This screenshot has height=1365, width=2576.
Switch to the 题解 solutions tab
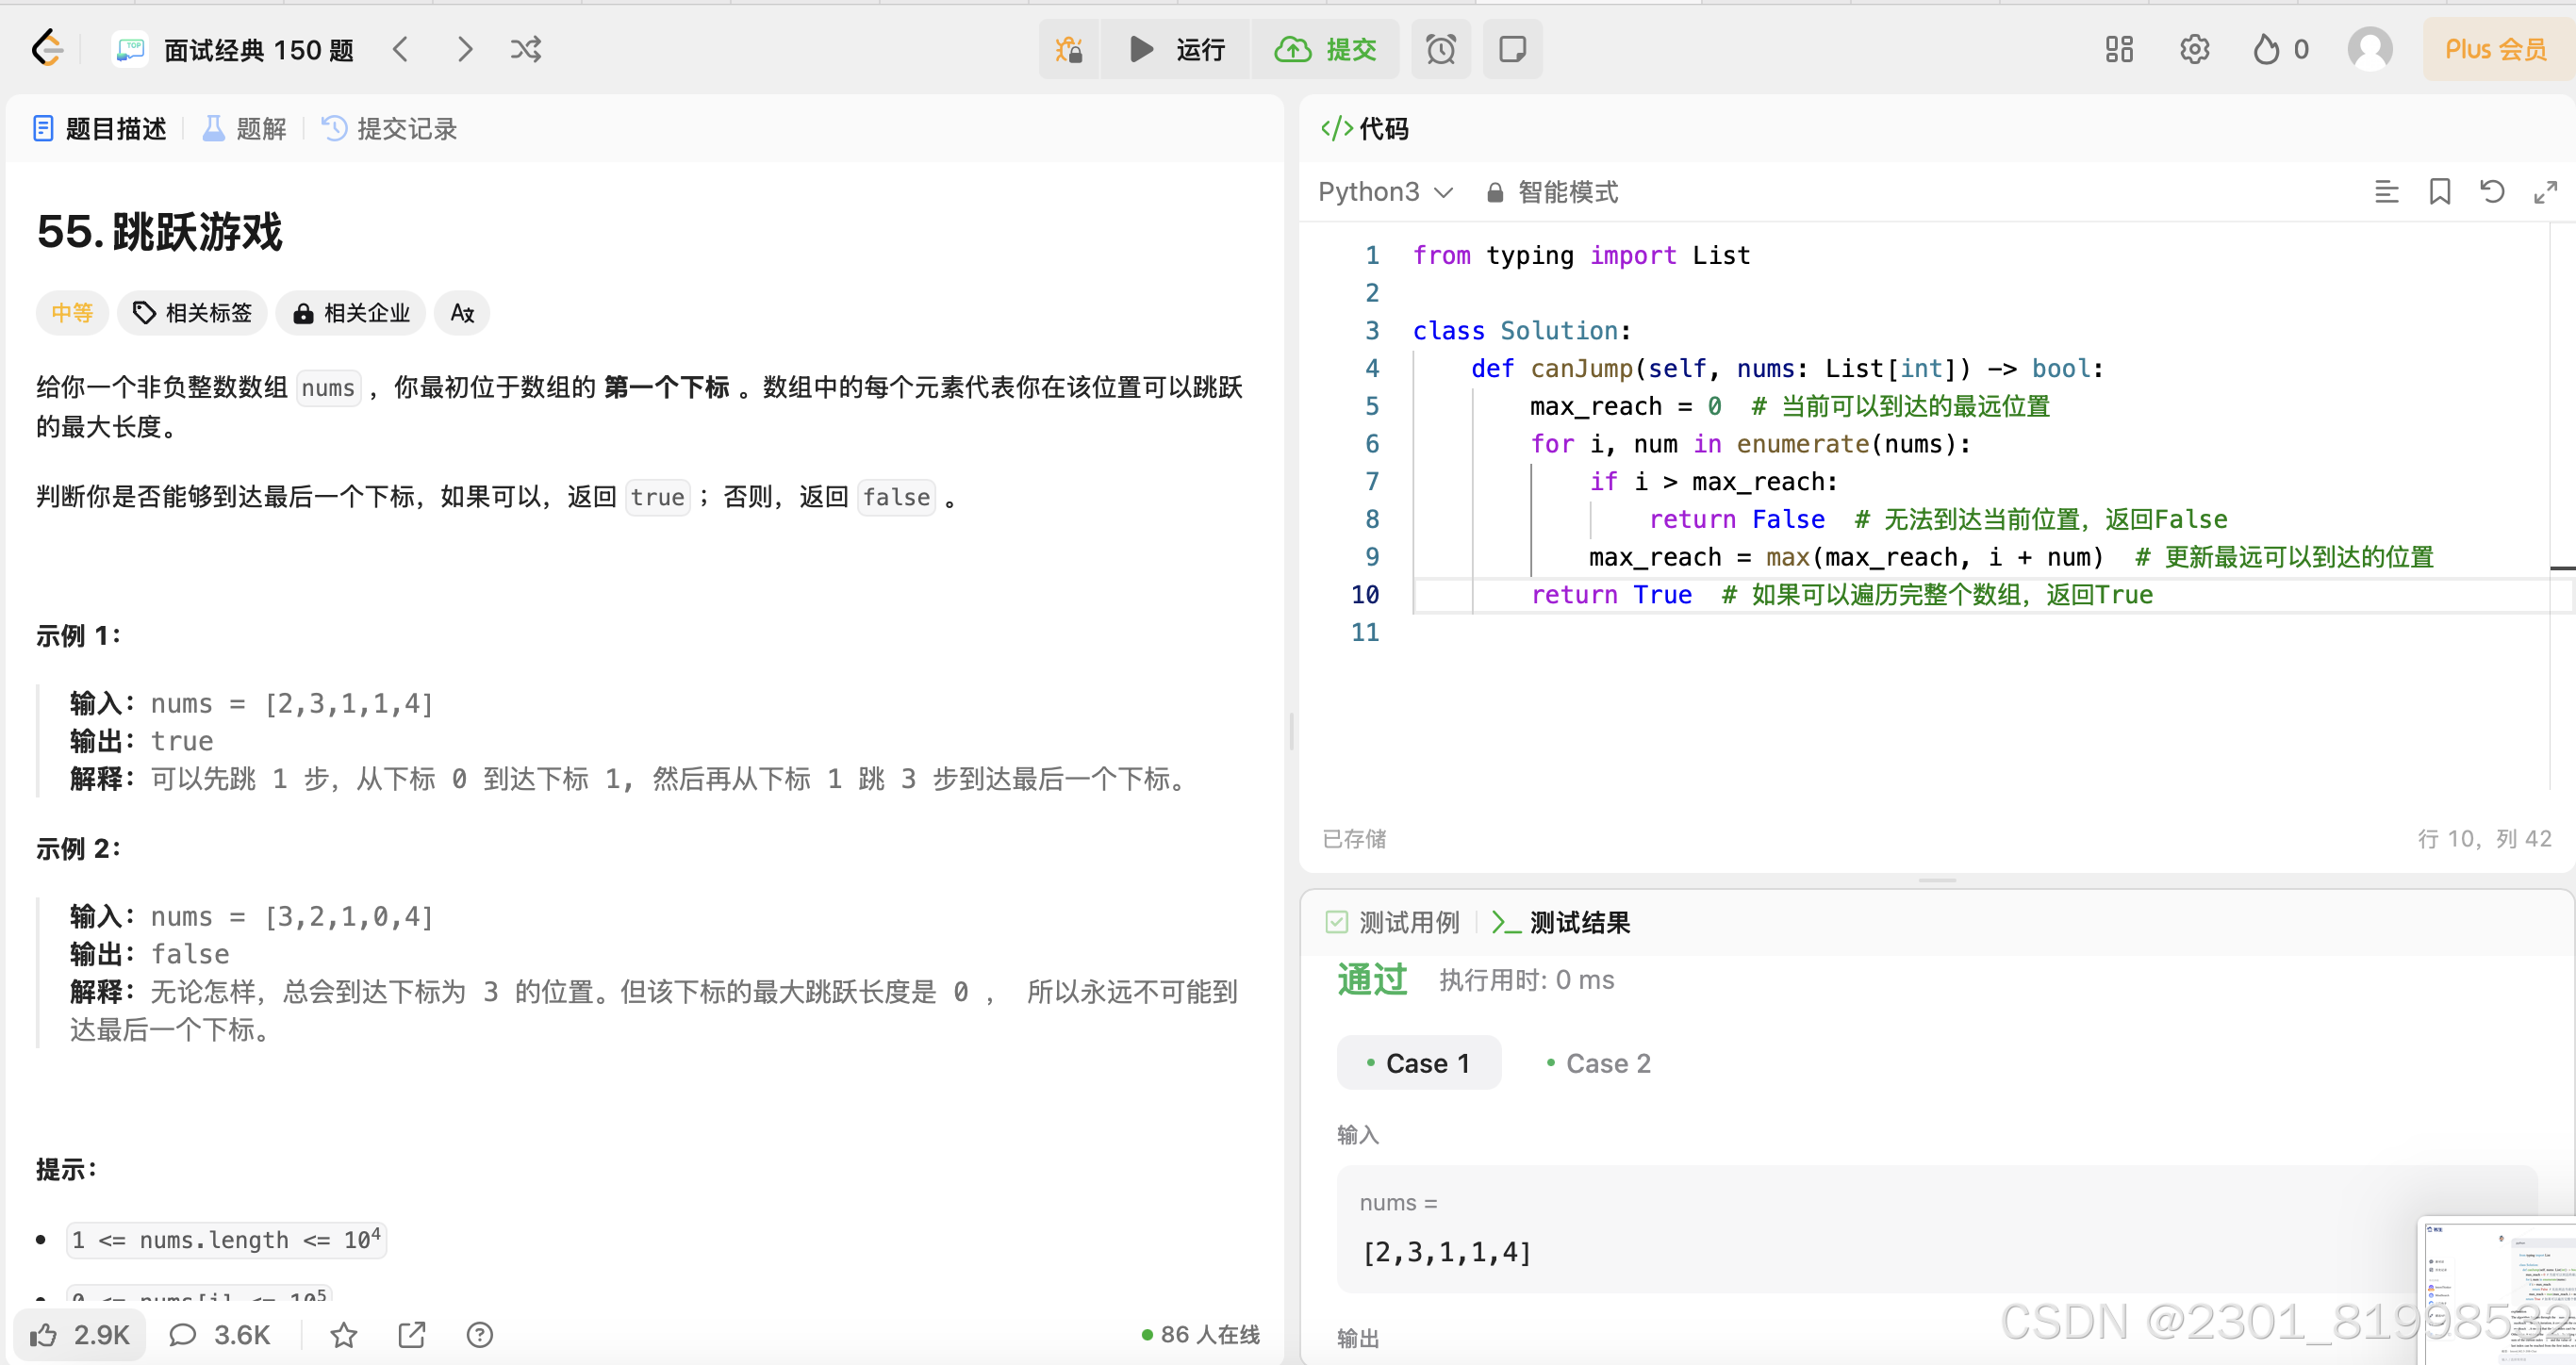(x=245, y=129)
